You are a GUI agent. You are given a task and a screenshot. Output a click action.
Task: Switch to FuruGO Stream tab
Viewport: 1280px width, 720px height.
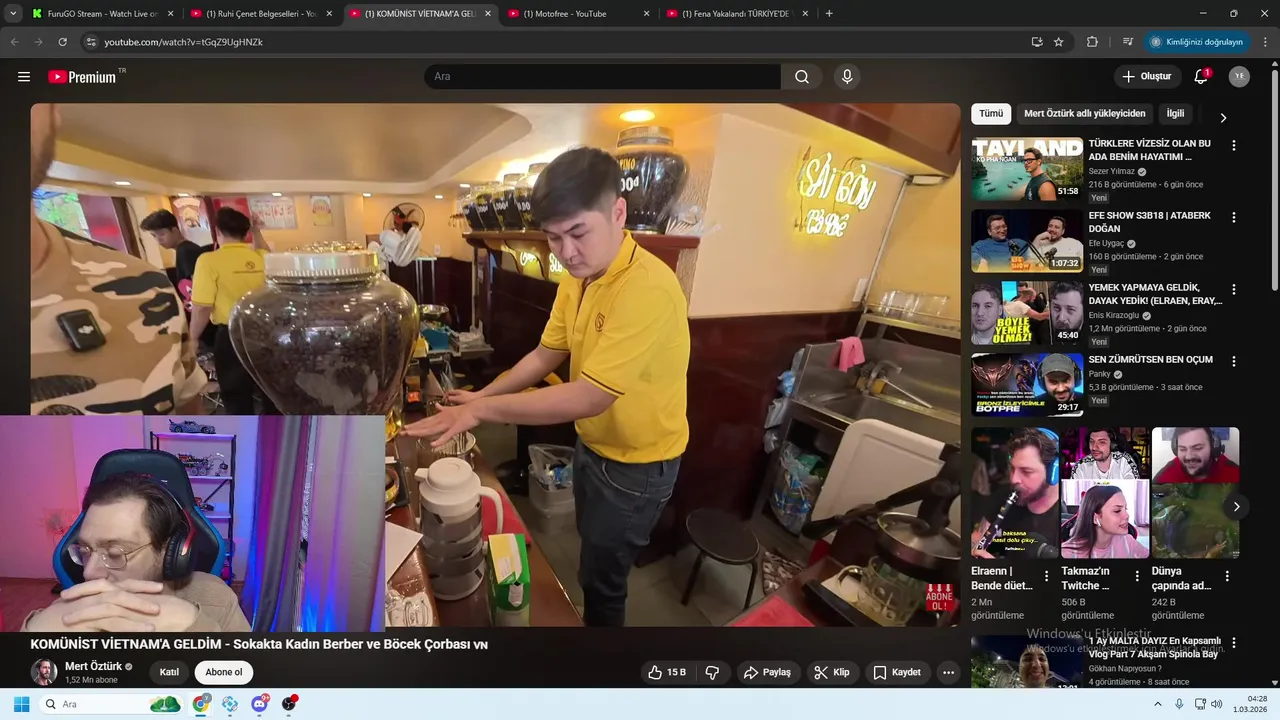[x=100, y=14]
